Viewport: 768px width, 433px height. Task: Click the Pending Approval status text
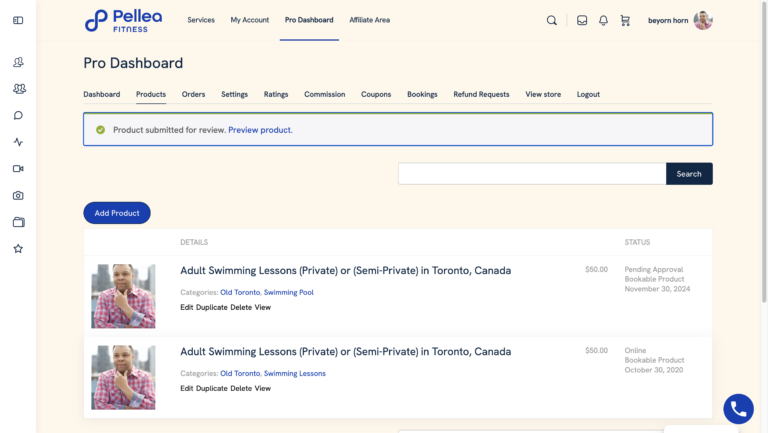pyautogui.click(x=654, y=269)
